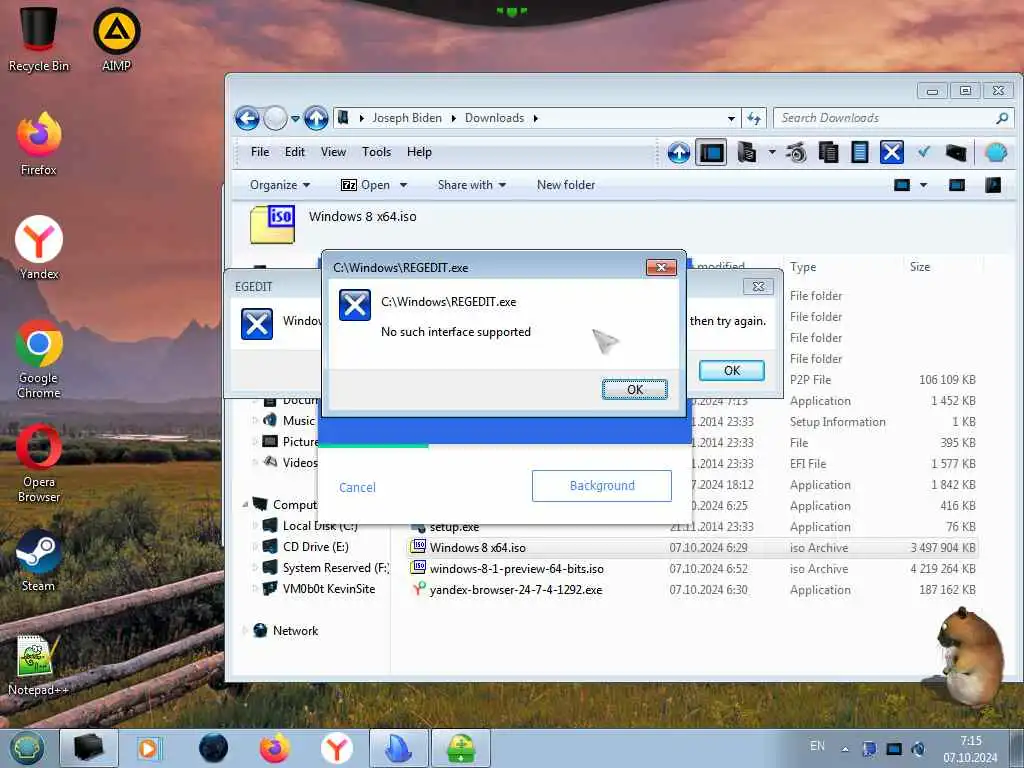The height and width of the screenshot is (768, 1024).
Task: Toggle the highlighted pane layout toolbar icon
Action: (x=711, y=153)
